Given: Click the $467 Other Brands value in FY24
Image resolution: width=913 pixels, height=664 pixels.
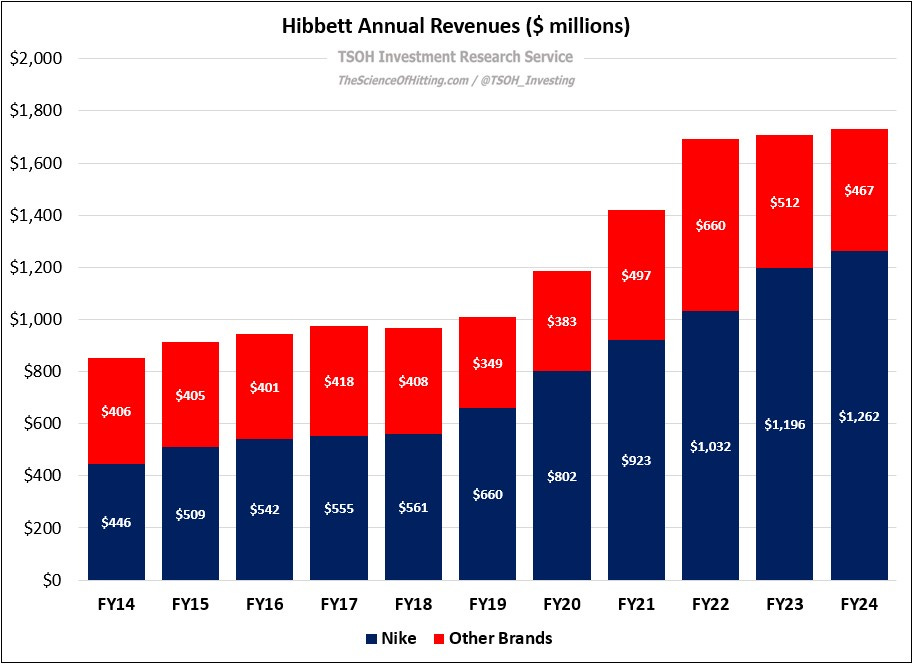Looking at the screenshot, I should point(859,190).
